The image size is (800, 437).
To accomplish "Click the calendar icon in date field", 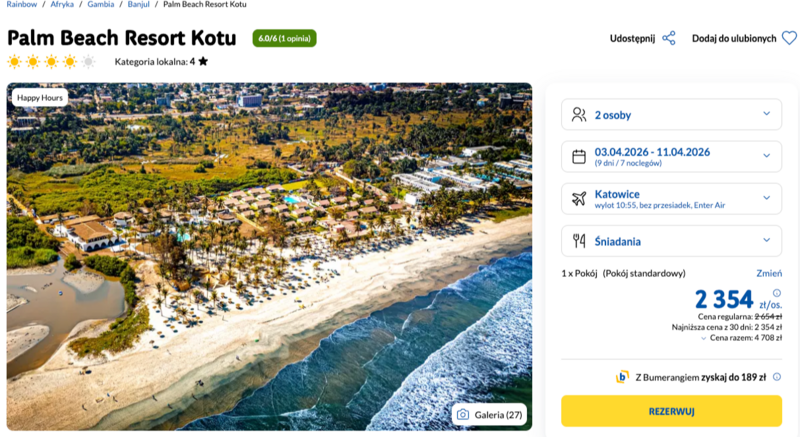I will pyautogui.click(x=579, y=156).
